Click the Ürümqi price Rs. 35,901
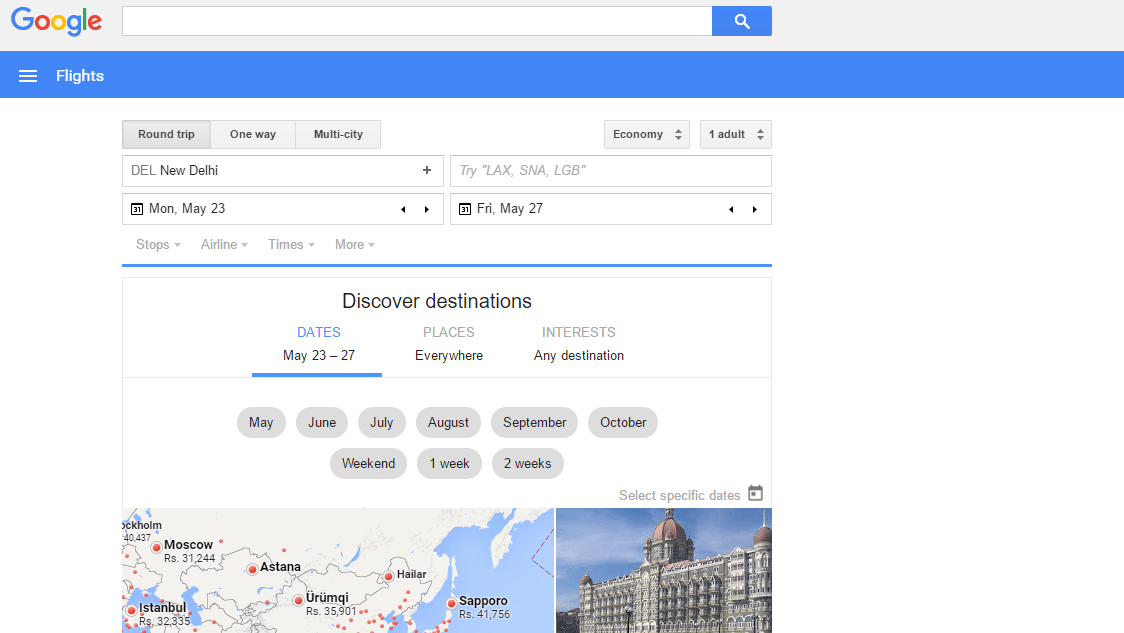The width and height of the screenshot is (1124, 633). click(330, 611)
